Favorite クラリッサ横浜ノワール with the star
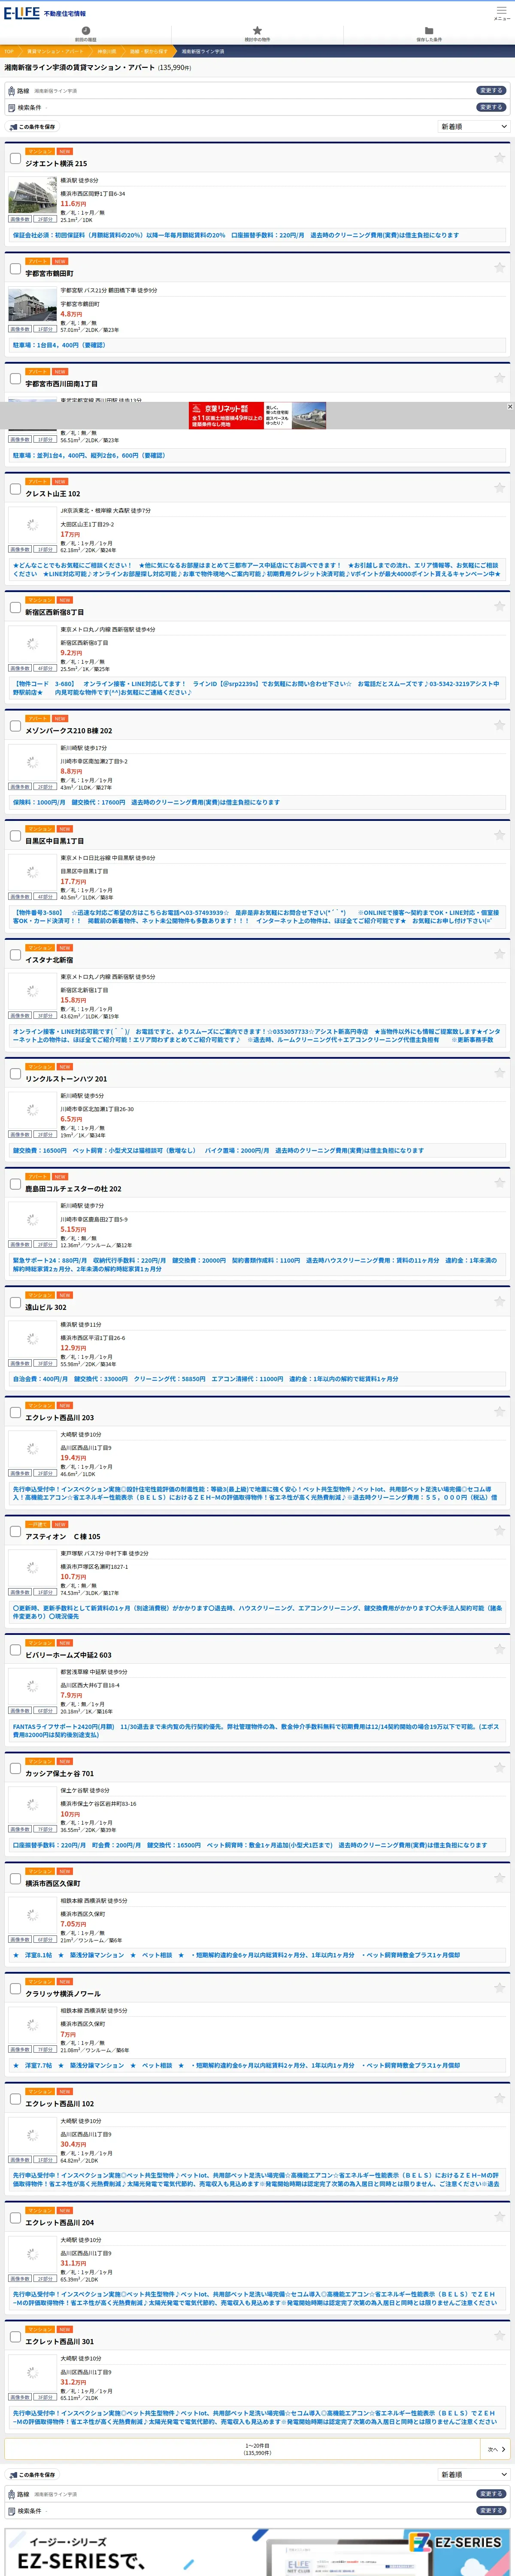The width and height of the screenshot is (515, 2576). [499, 1987]
